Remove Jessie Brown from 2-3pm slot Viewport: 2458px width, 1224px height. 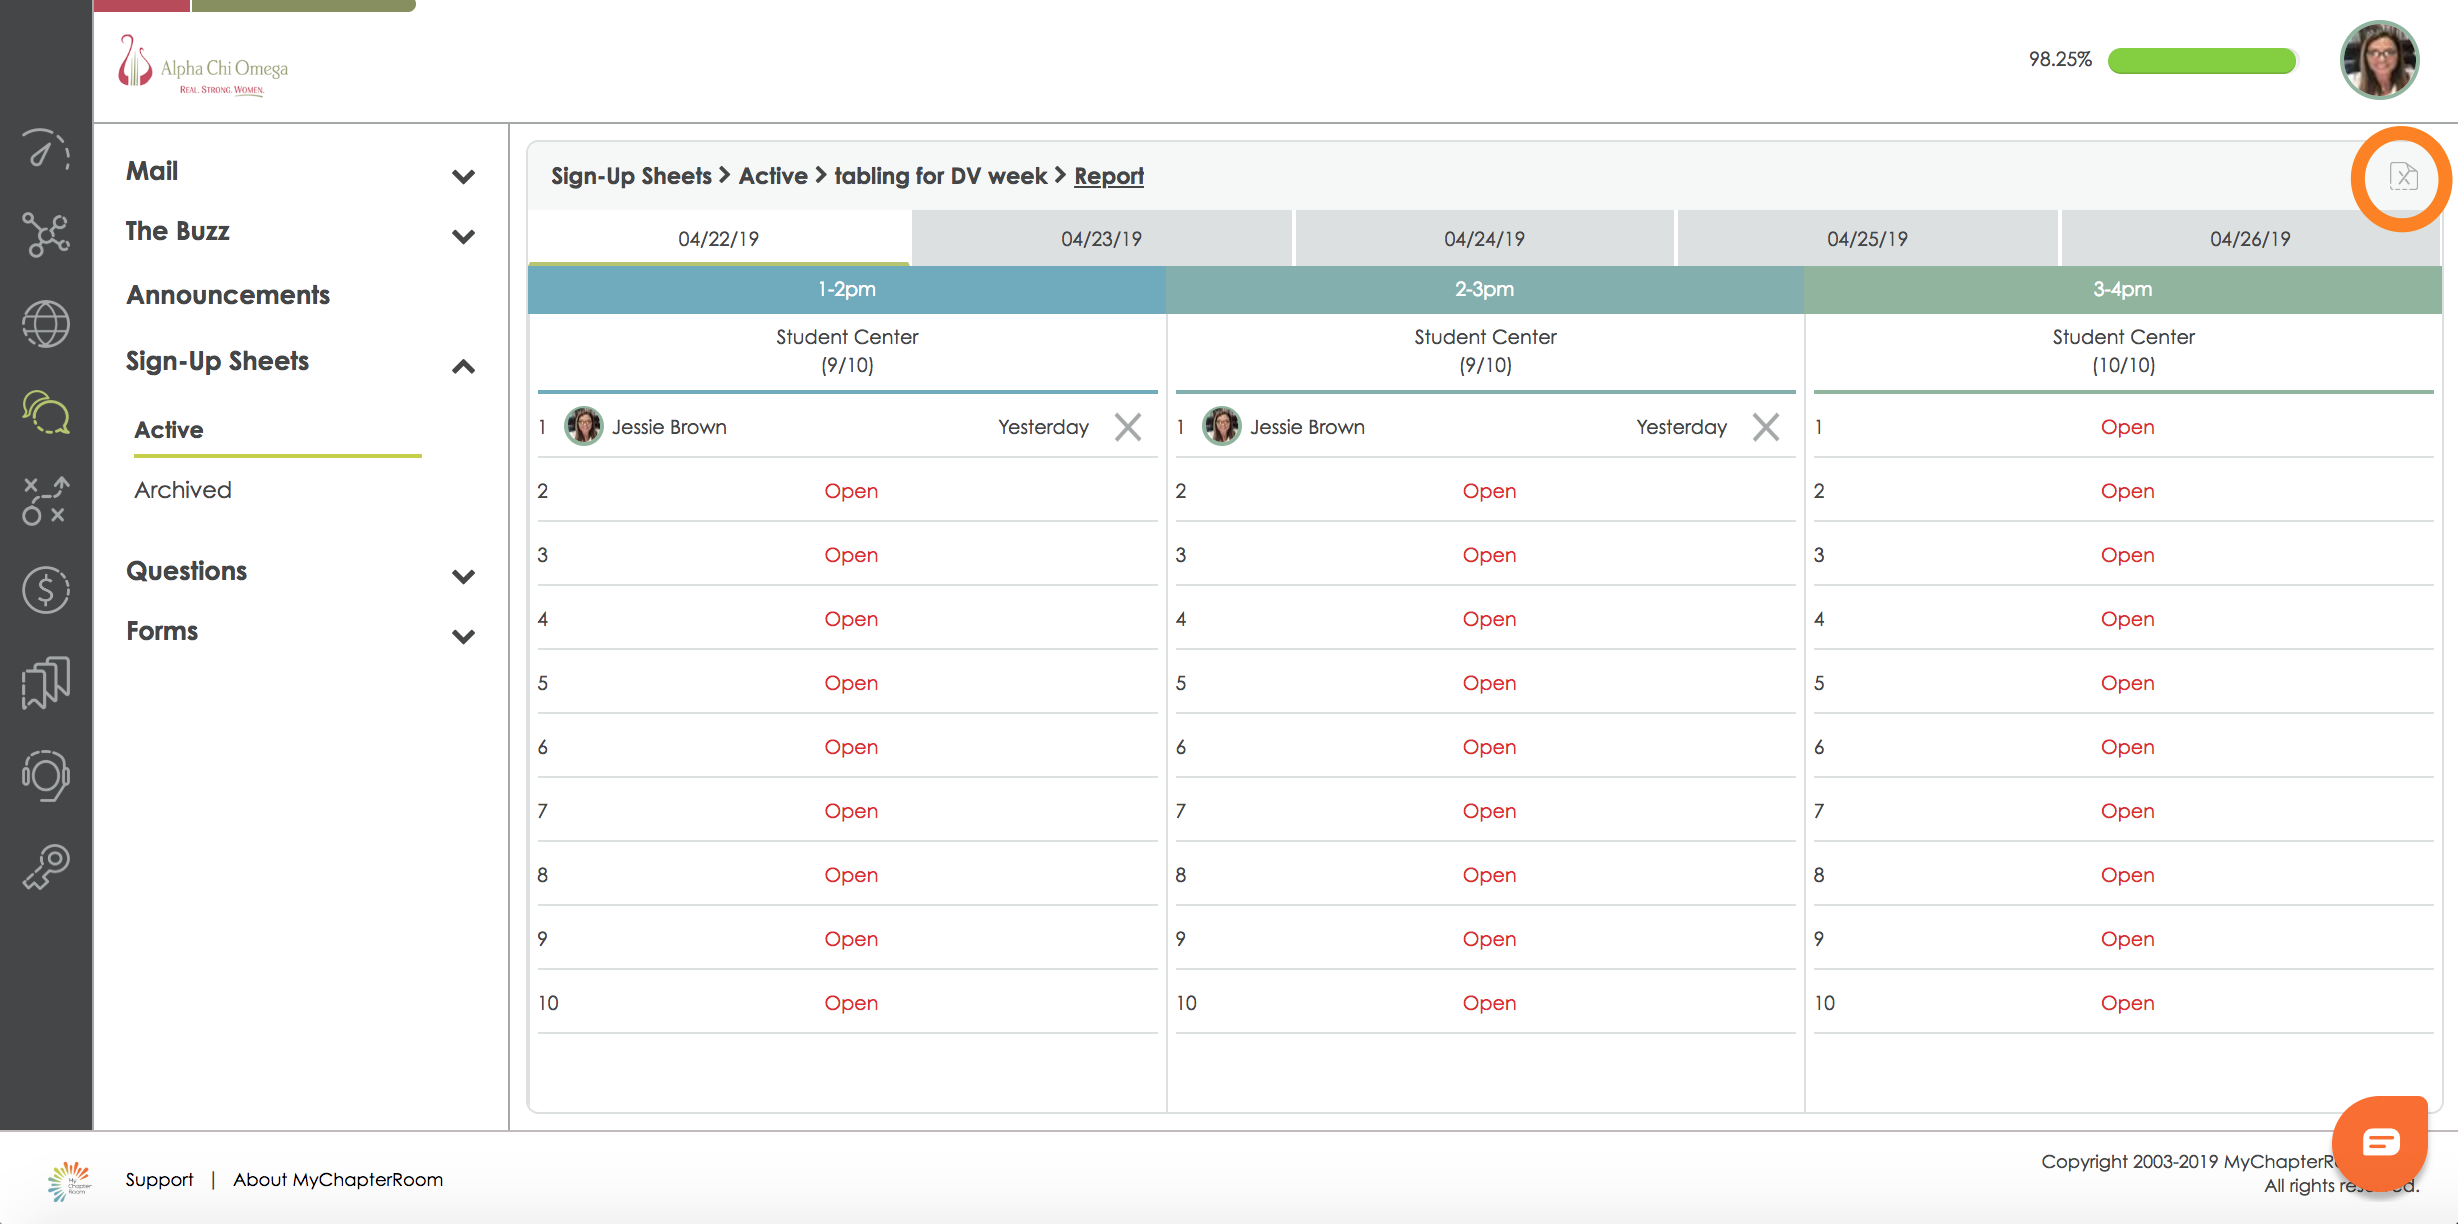(1766, 428)
